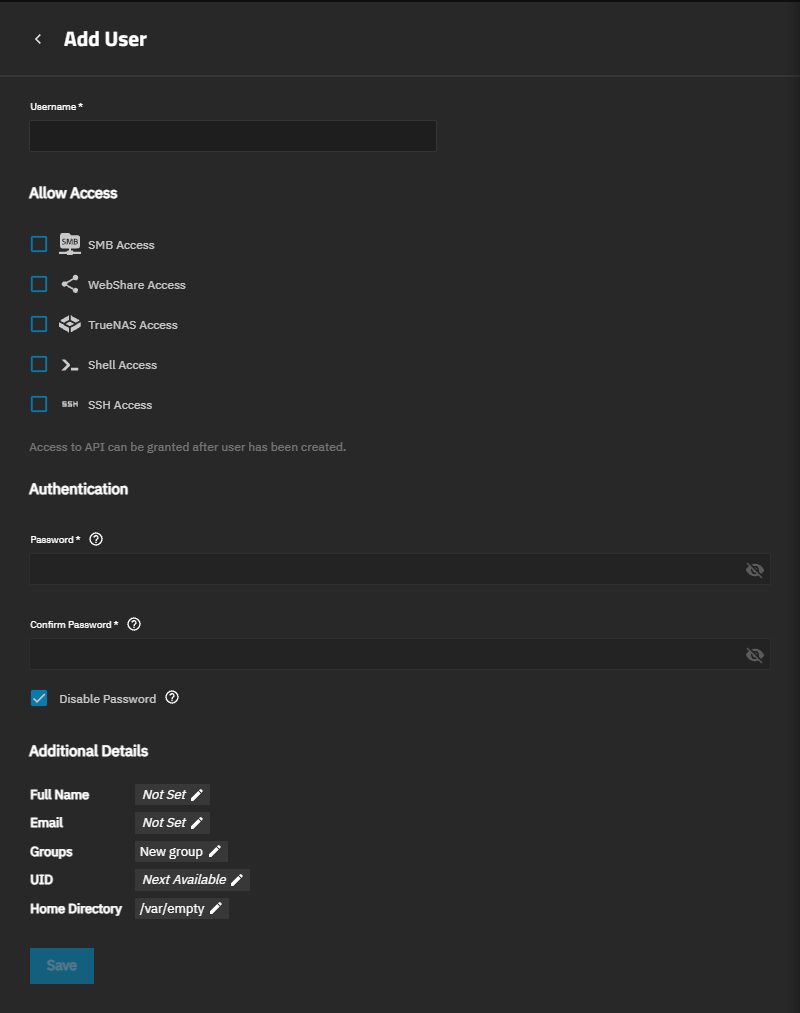The image size is (800, 1013).
Task: Click the "SMB Access" label text
Action: (121, 245)
